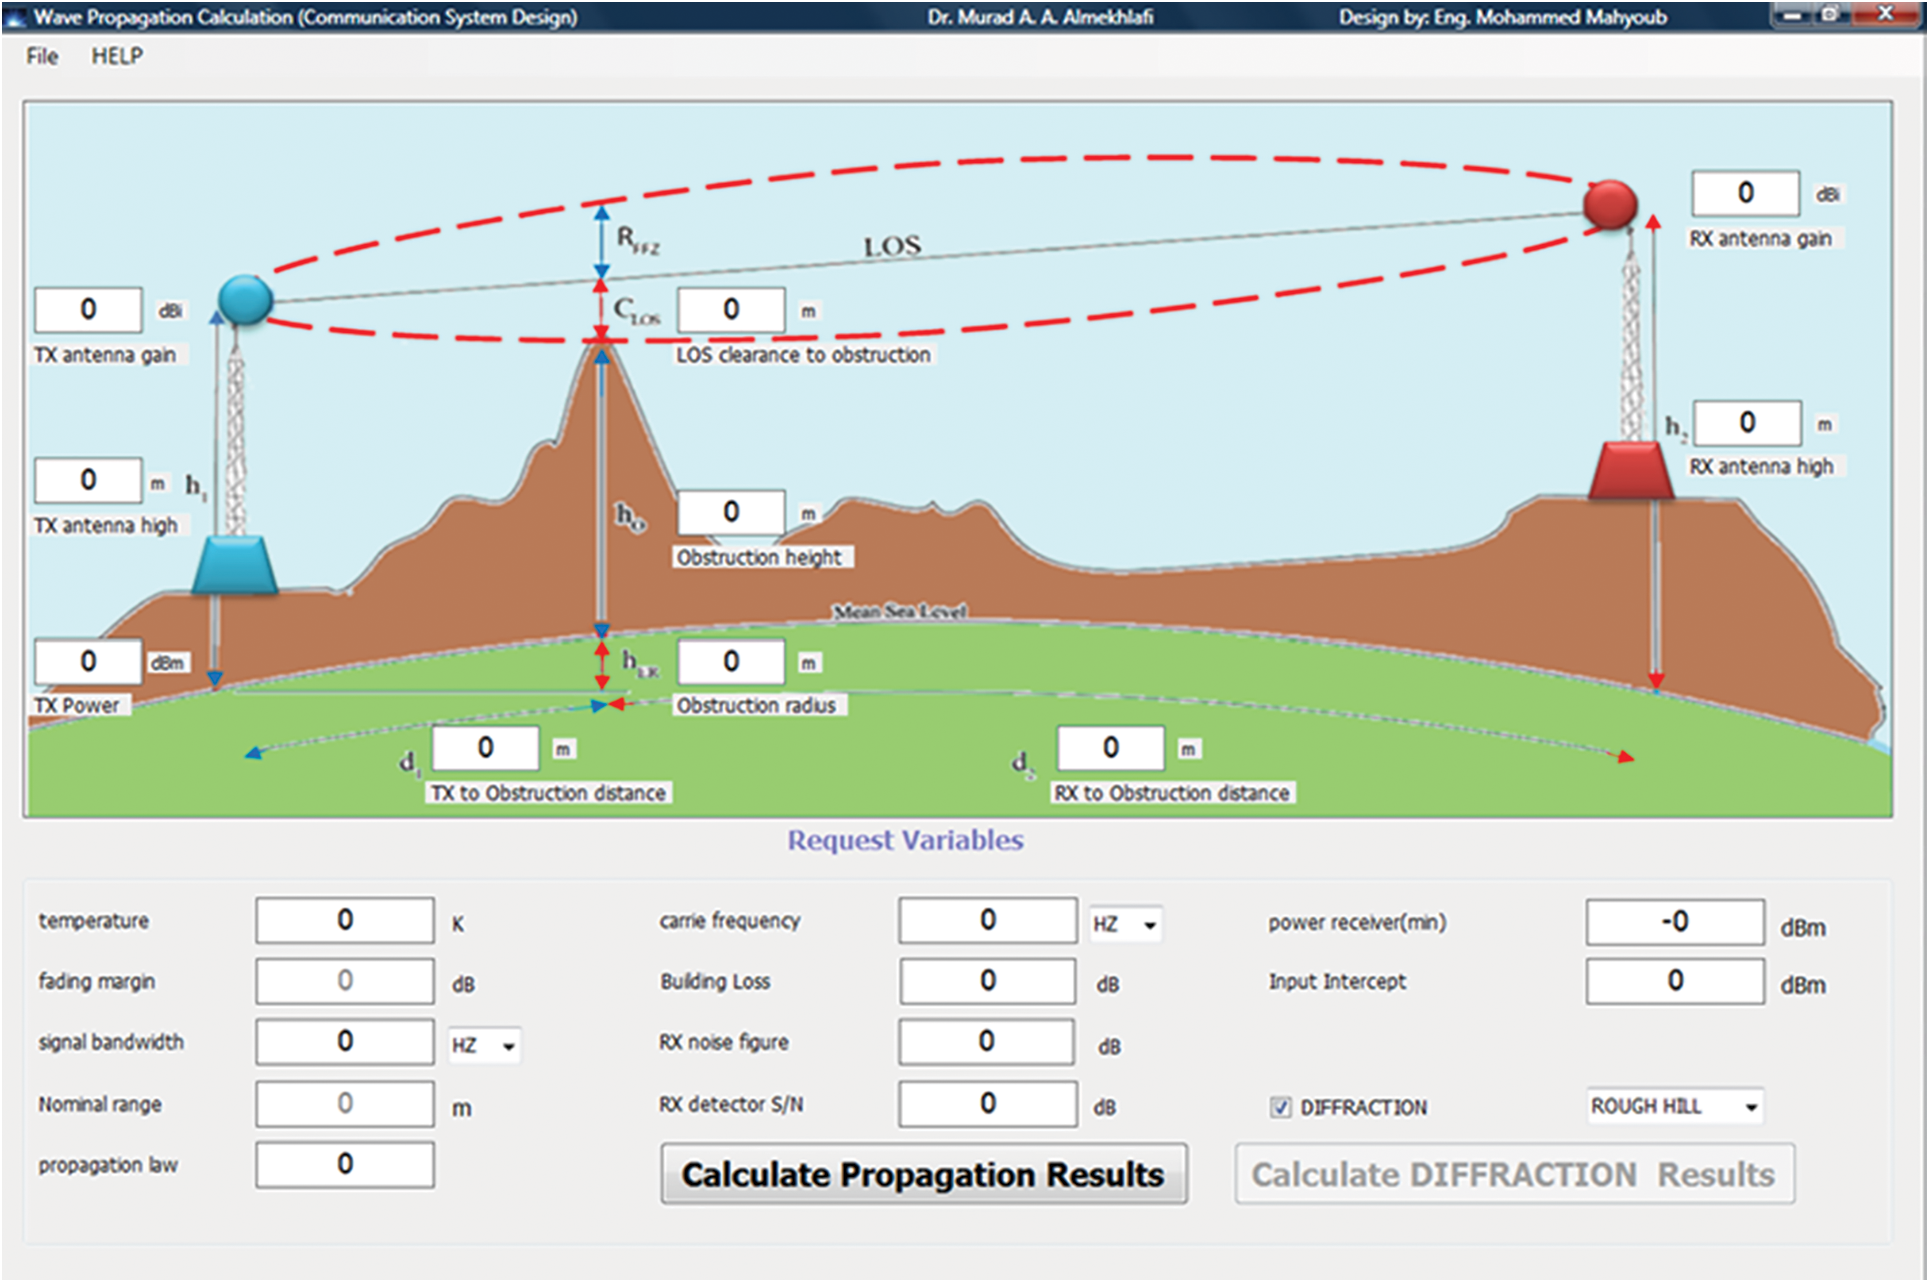The width and height of the screenshot is (1930, 1283).
Task: Click Calculate Propagation Results button
Action: [x=923, y=1174]
